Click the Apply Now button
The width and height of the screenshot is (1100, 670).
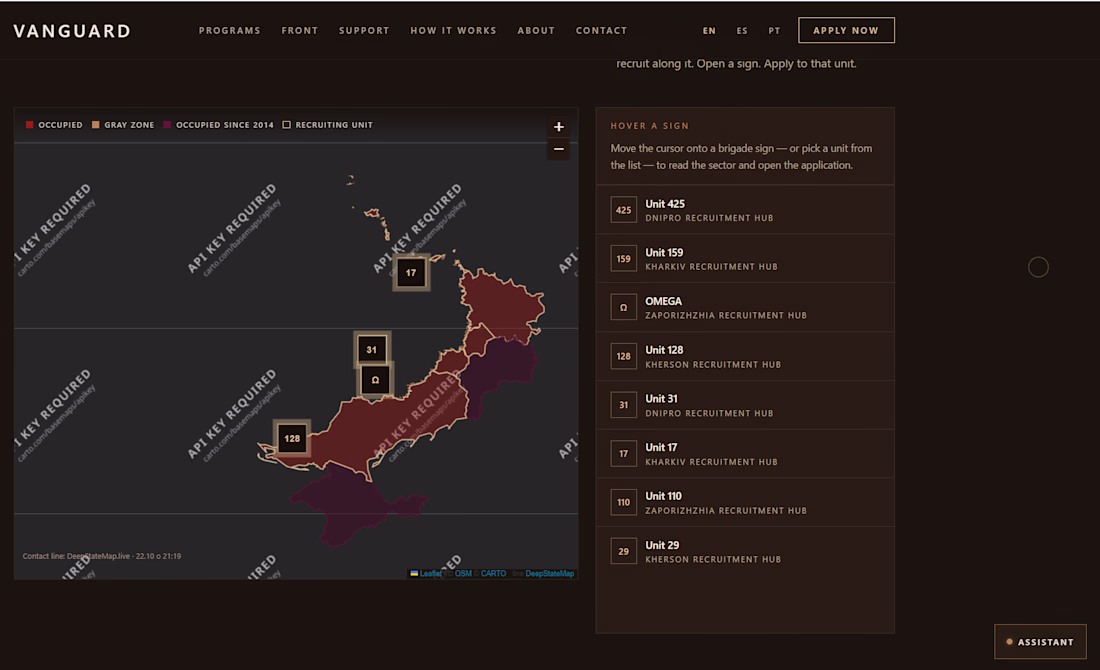846,30
